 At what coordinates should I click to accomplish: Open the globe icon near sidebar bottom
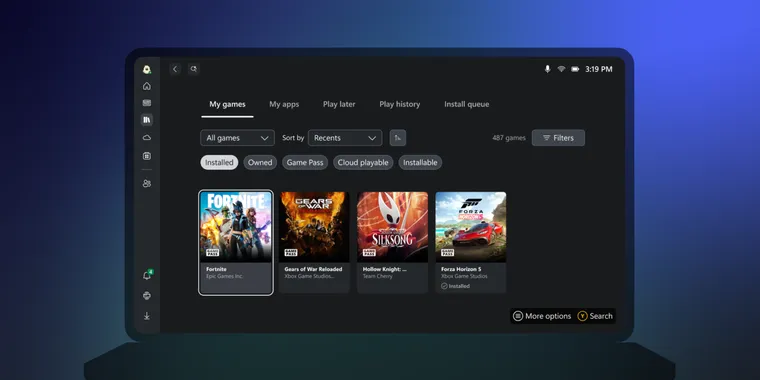[x=147, y=296]
